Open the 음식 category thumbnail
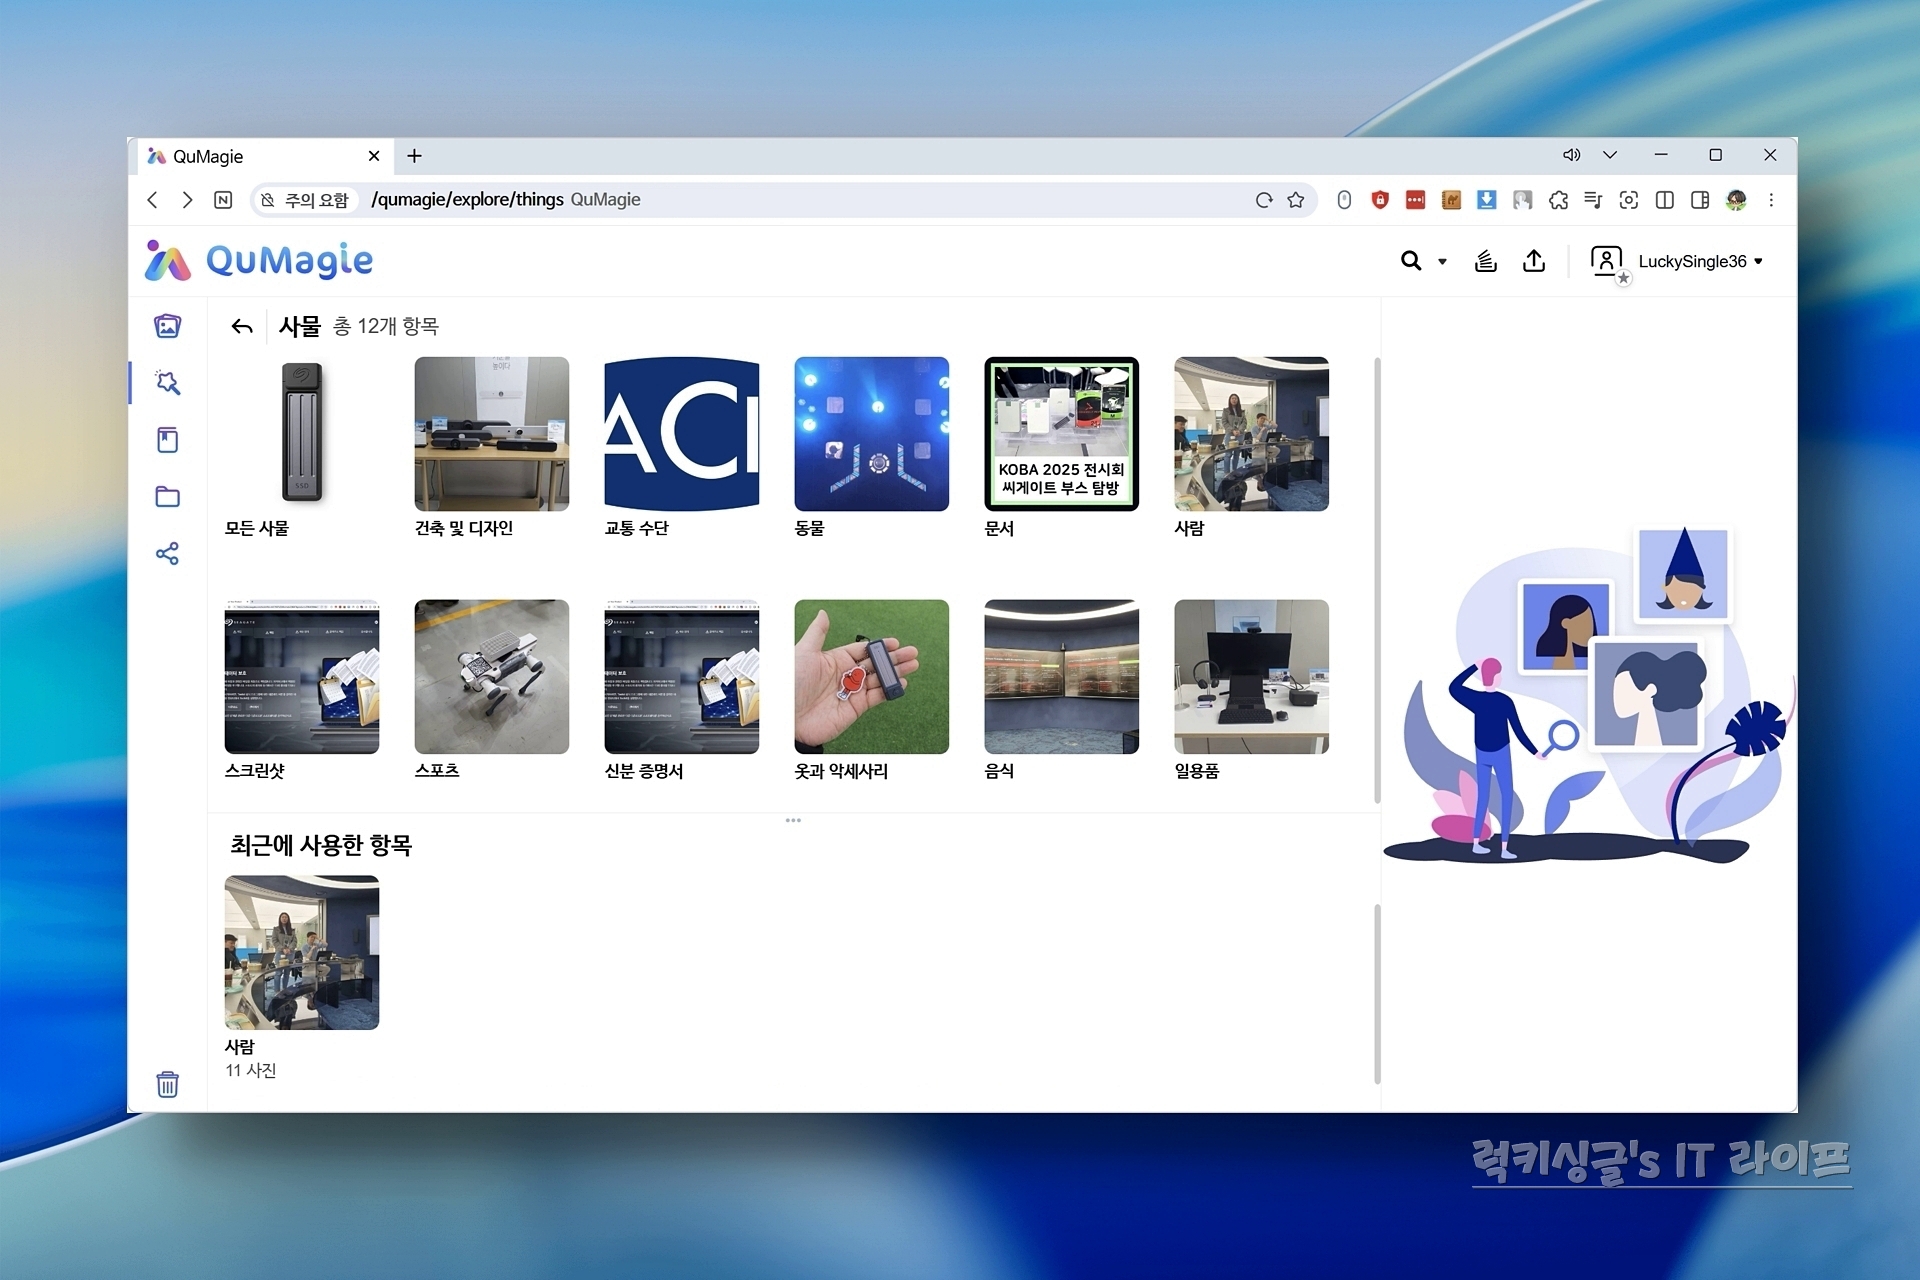The height and width of the screenshot is (1280, 1920). (1062, 677)
